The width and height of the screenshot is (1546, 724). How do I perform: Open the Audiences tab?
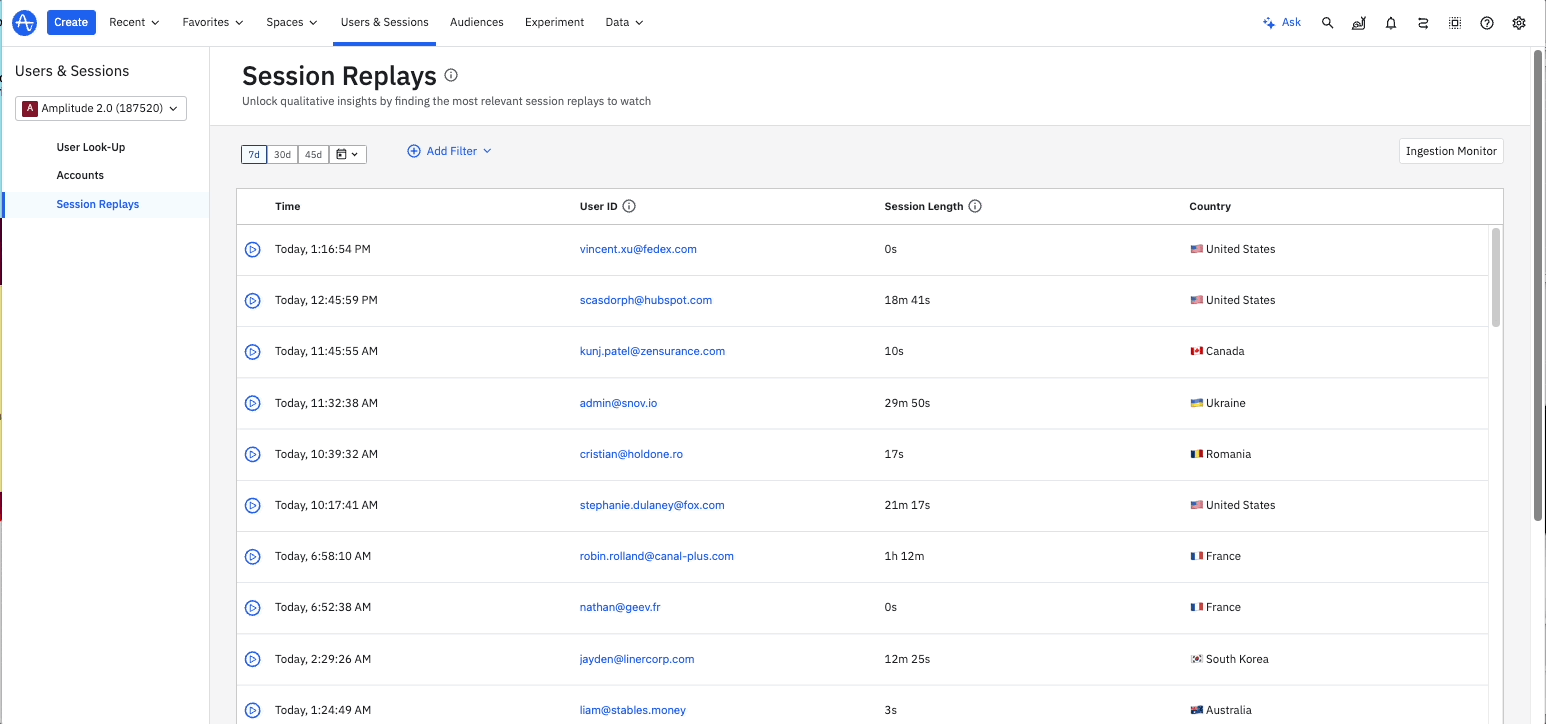tap(476, 22)
